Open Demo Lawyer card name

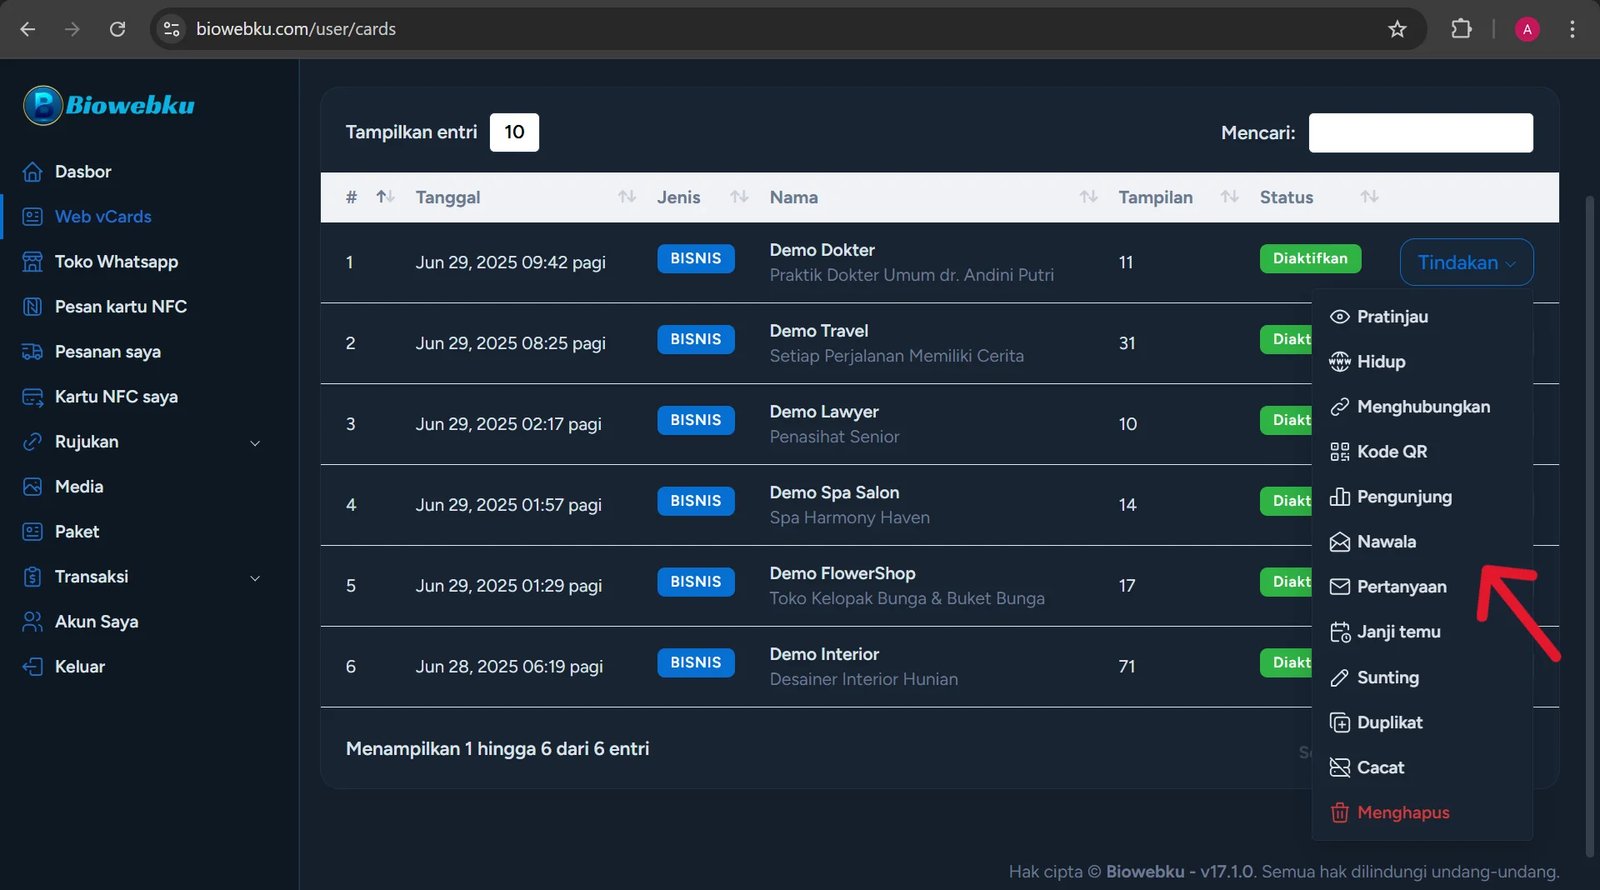(x=824, y=412)
